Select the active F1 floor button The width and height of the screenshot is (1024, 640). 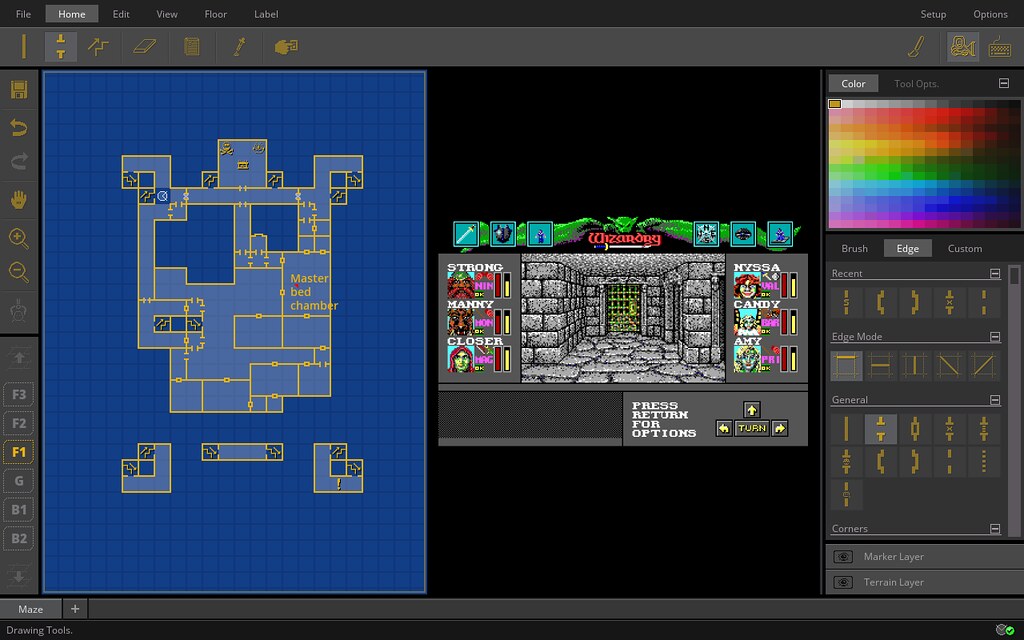click(x=19, y=452)
